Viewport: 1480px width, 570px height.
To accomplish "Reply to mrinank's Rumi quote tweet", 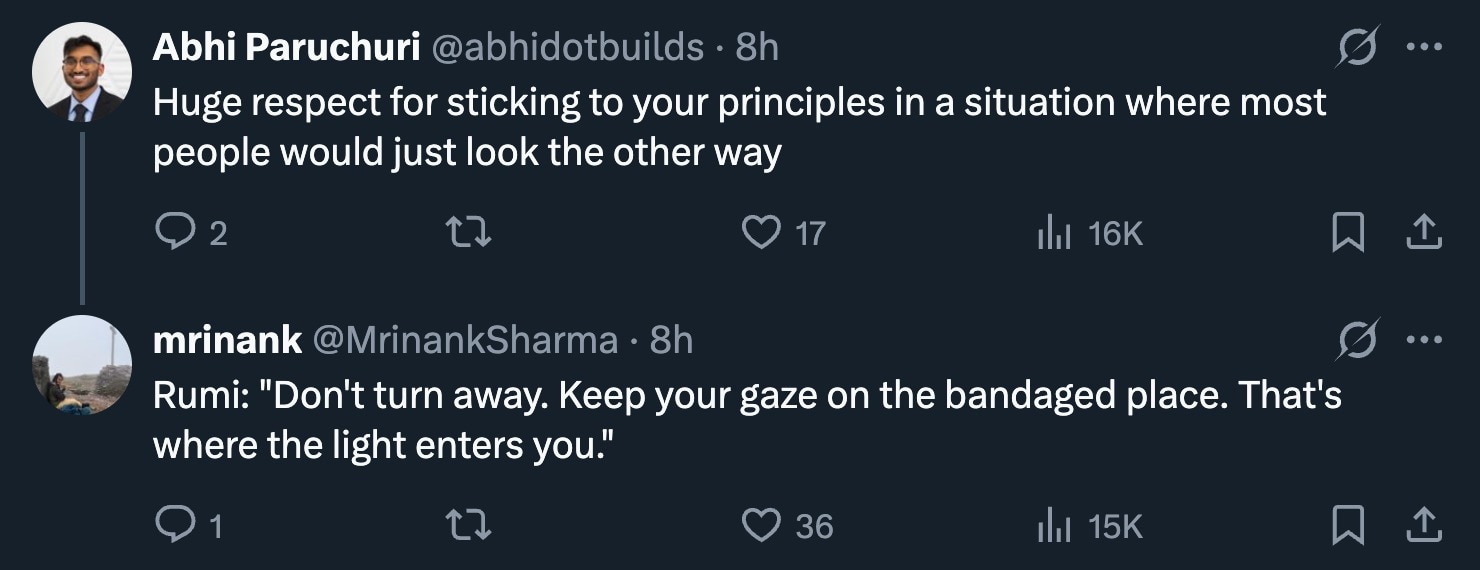I will click(x=174, y=525).
